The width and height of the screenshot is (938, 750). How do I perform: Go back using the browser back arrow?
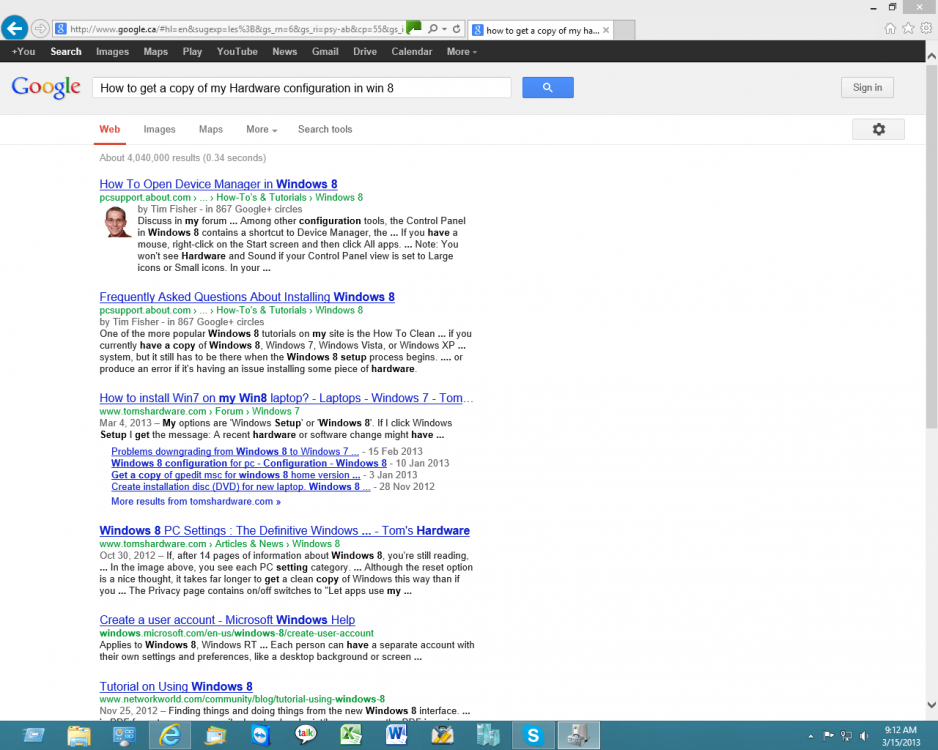(14, 28)
